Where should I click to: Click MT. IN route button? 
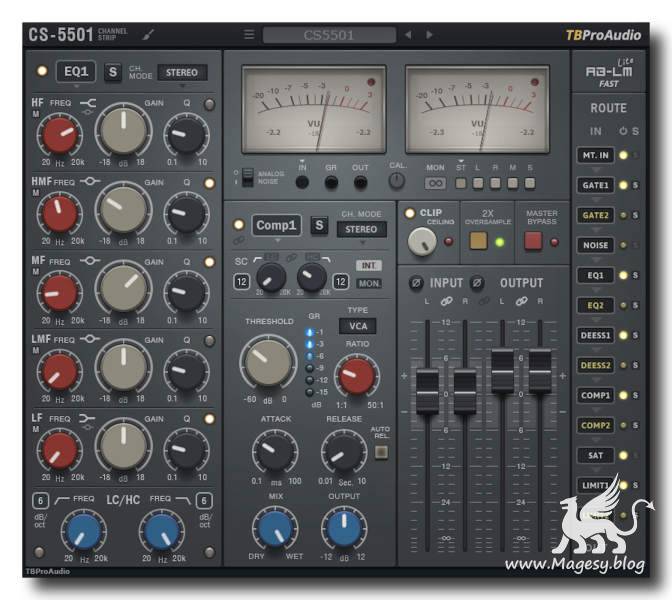pos(595,155)
